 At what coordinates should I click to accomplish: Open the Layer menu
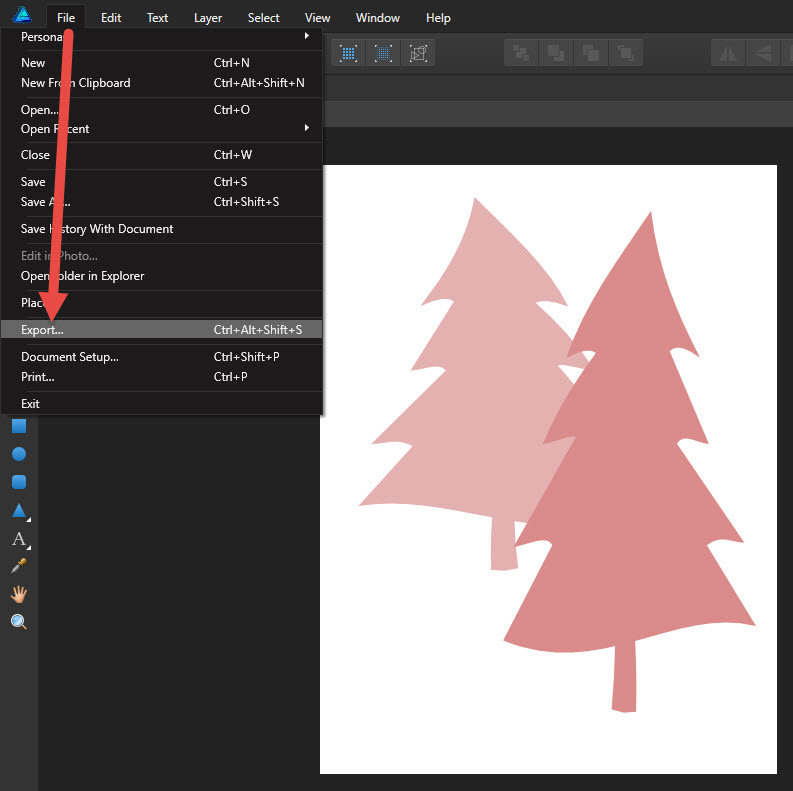(x=208, y=18)
